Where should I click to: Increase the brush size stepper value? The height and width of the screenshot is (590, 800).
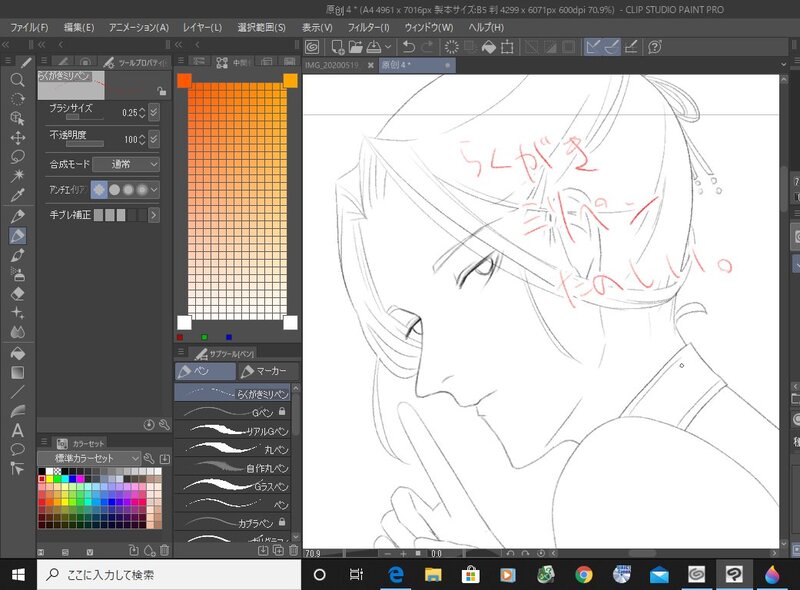click(142, 109)
